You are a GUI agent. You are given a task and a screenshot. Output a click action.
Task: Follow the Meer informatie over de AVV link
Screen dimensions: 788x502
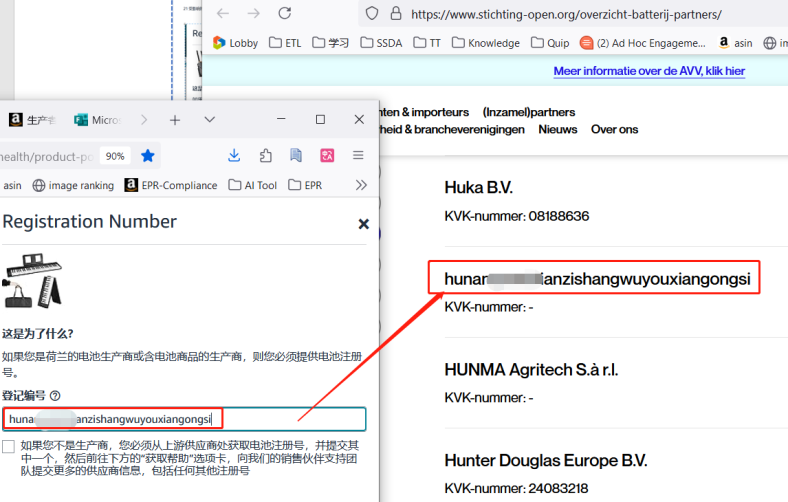point(649,71)
